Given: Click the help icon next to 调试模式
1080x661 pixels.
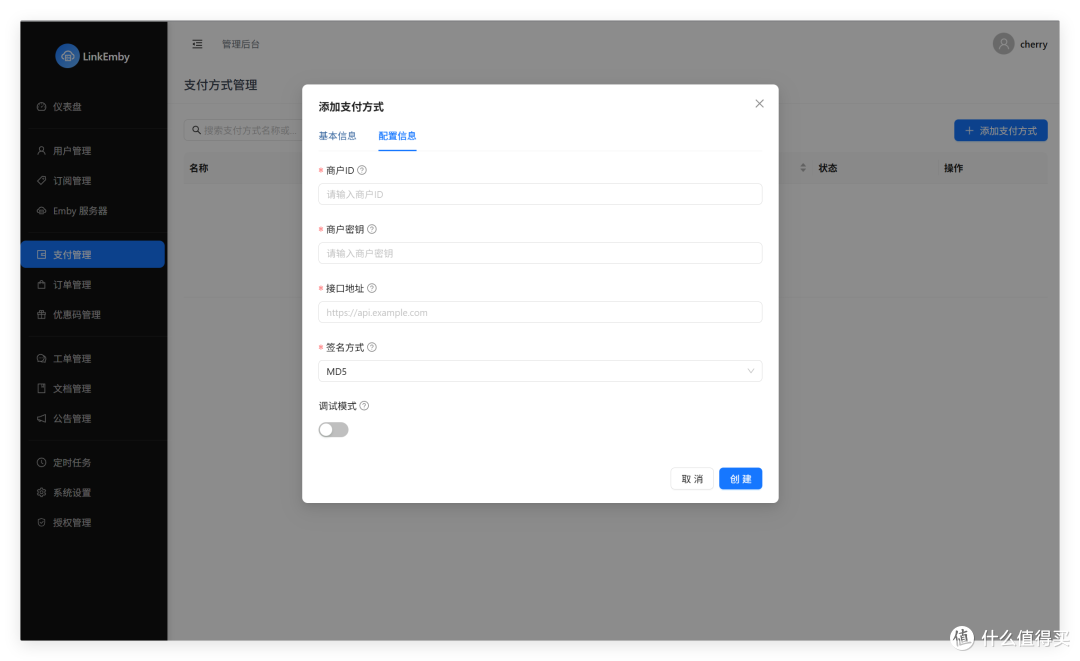Looking at the screenshot, I should click(364, 406).
